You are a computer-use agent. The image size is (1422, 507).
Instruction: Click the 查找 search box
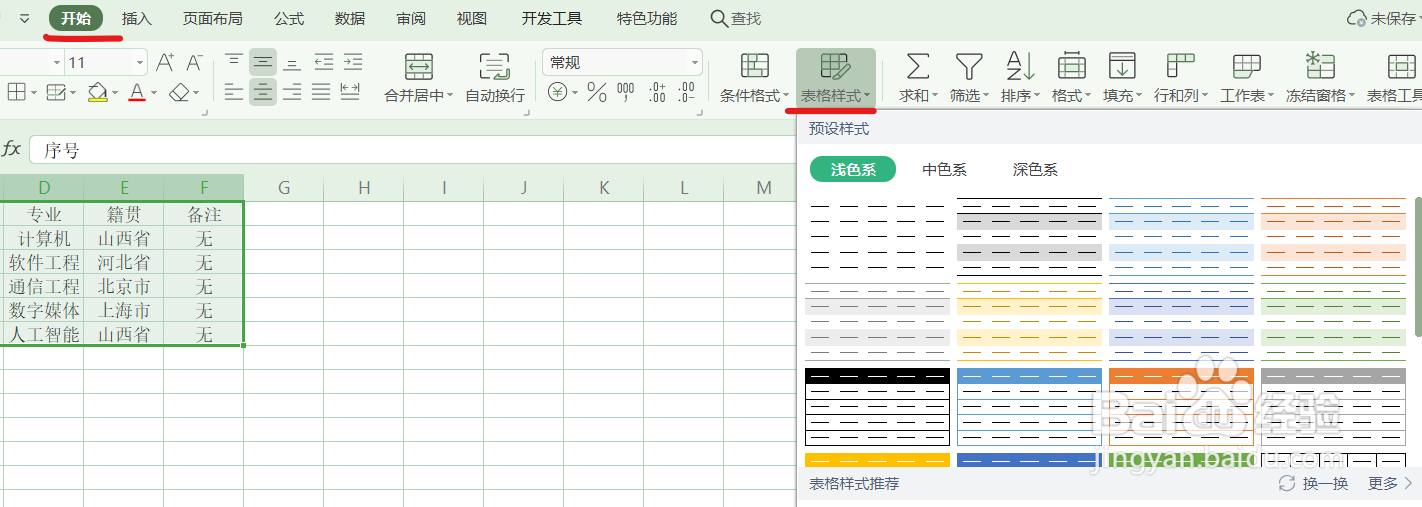(736, 18)
